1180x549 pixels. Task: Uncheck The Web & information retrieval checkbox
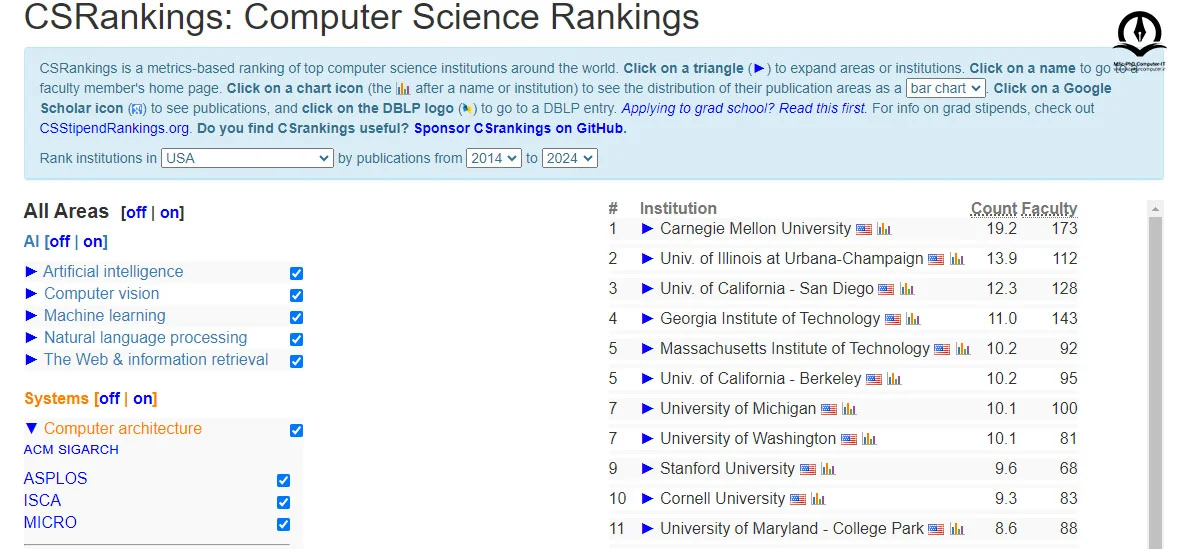(297, 361)
